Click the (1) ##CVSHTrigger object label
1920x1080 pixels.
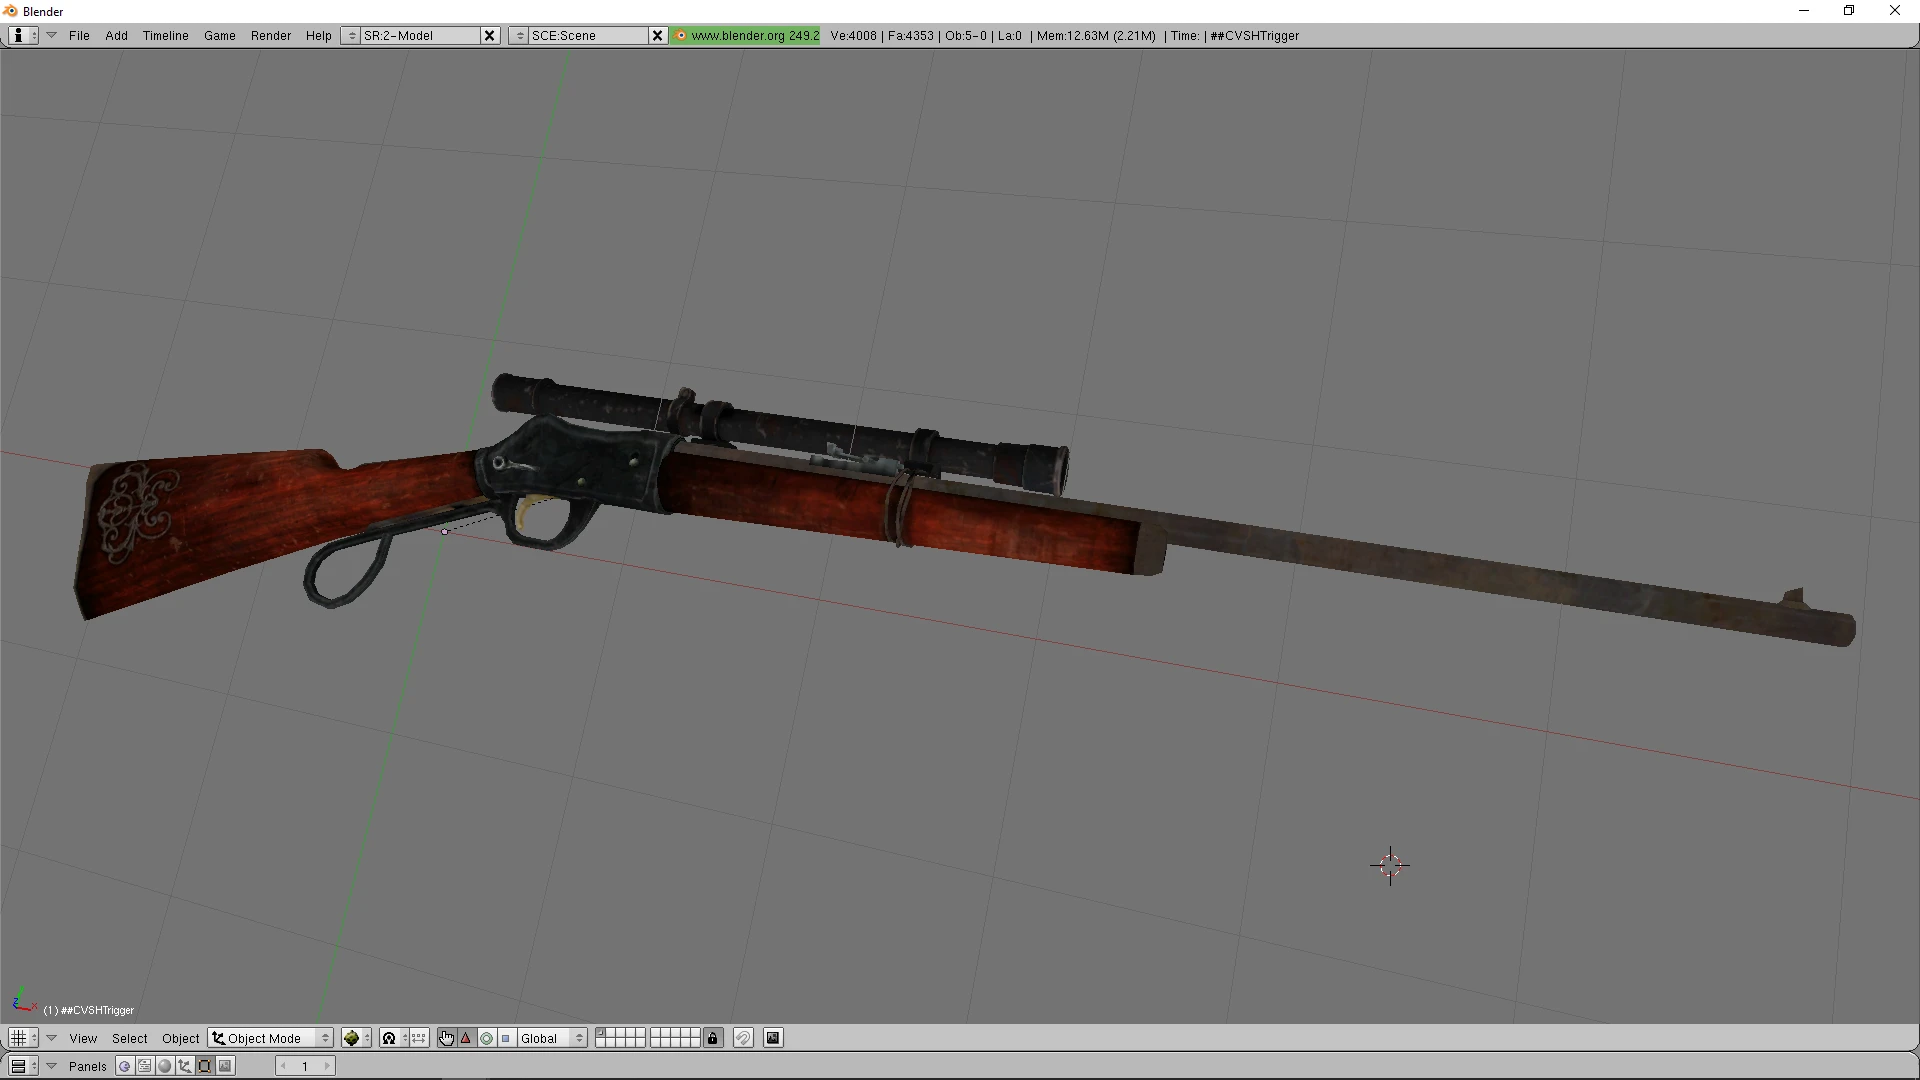click(89, 1010)
